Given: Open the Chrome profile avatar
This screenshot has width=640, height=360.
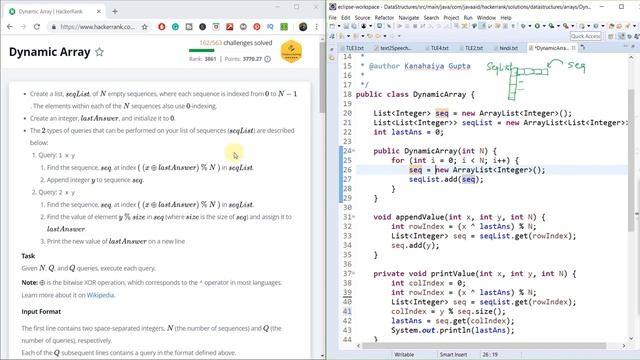Looking at the screenshot, I should tap(303, 27).
